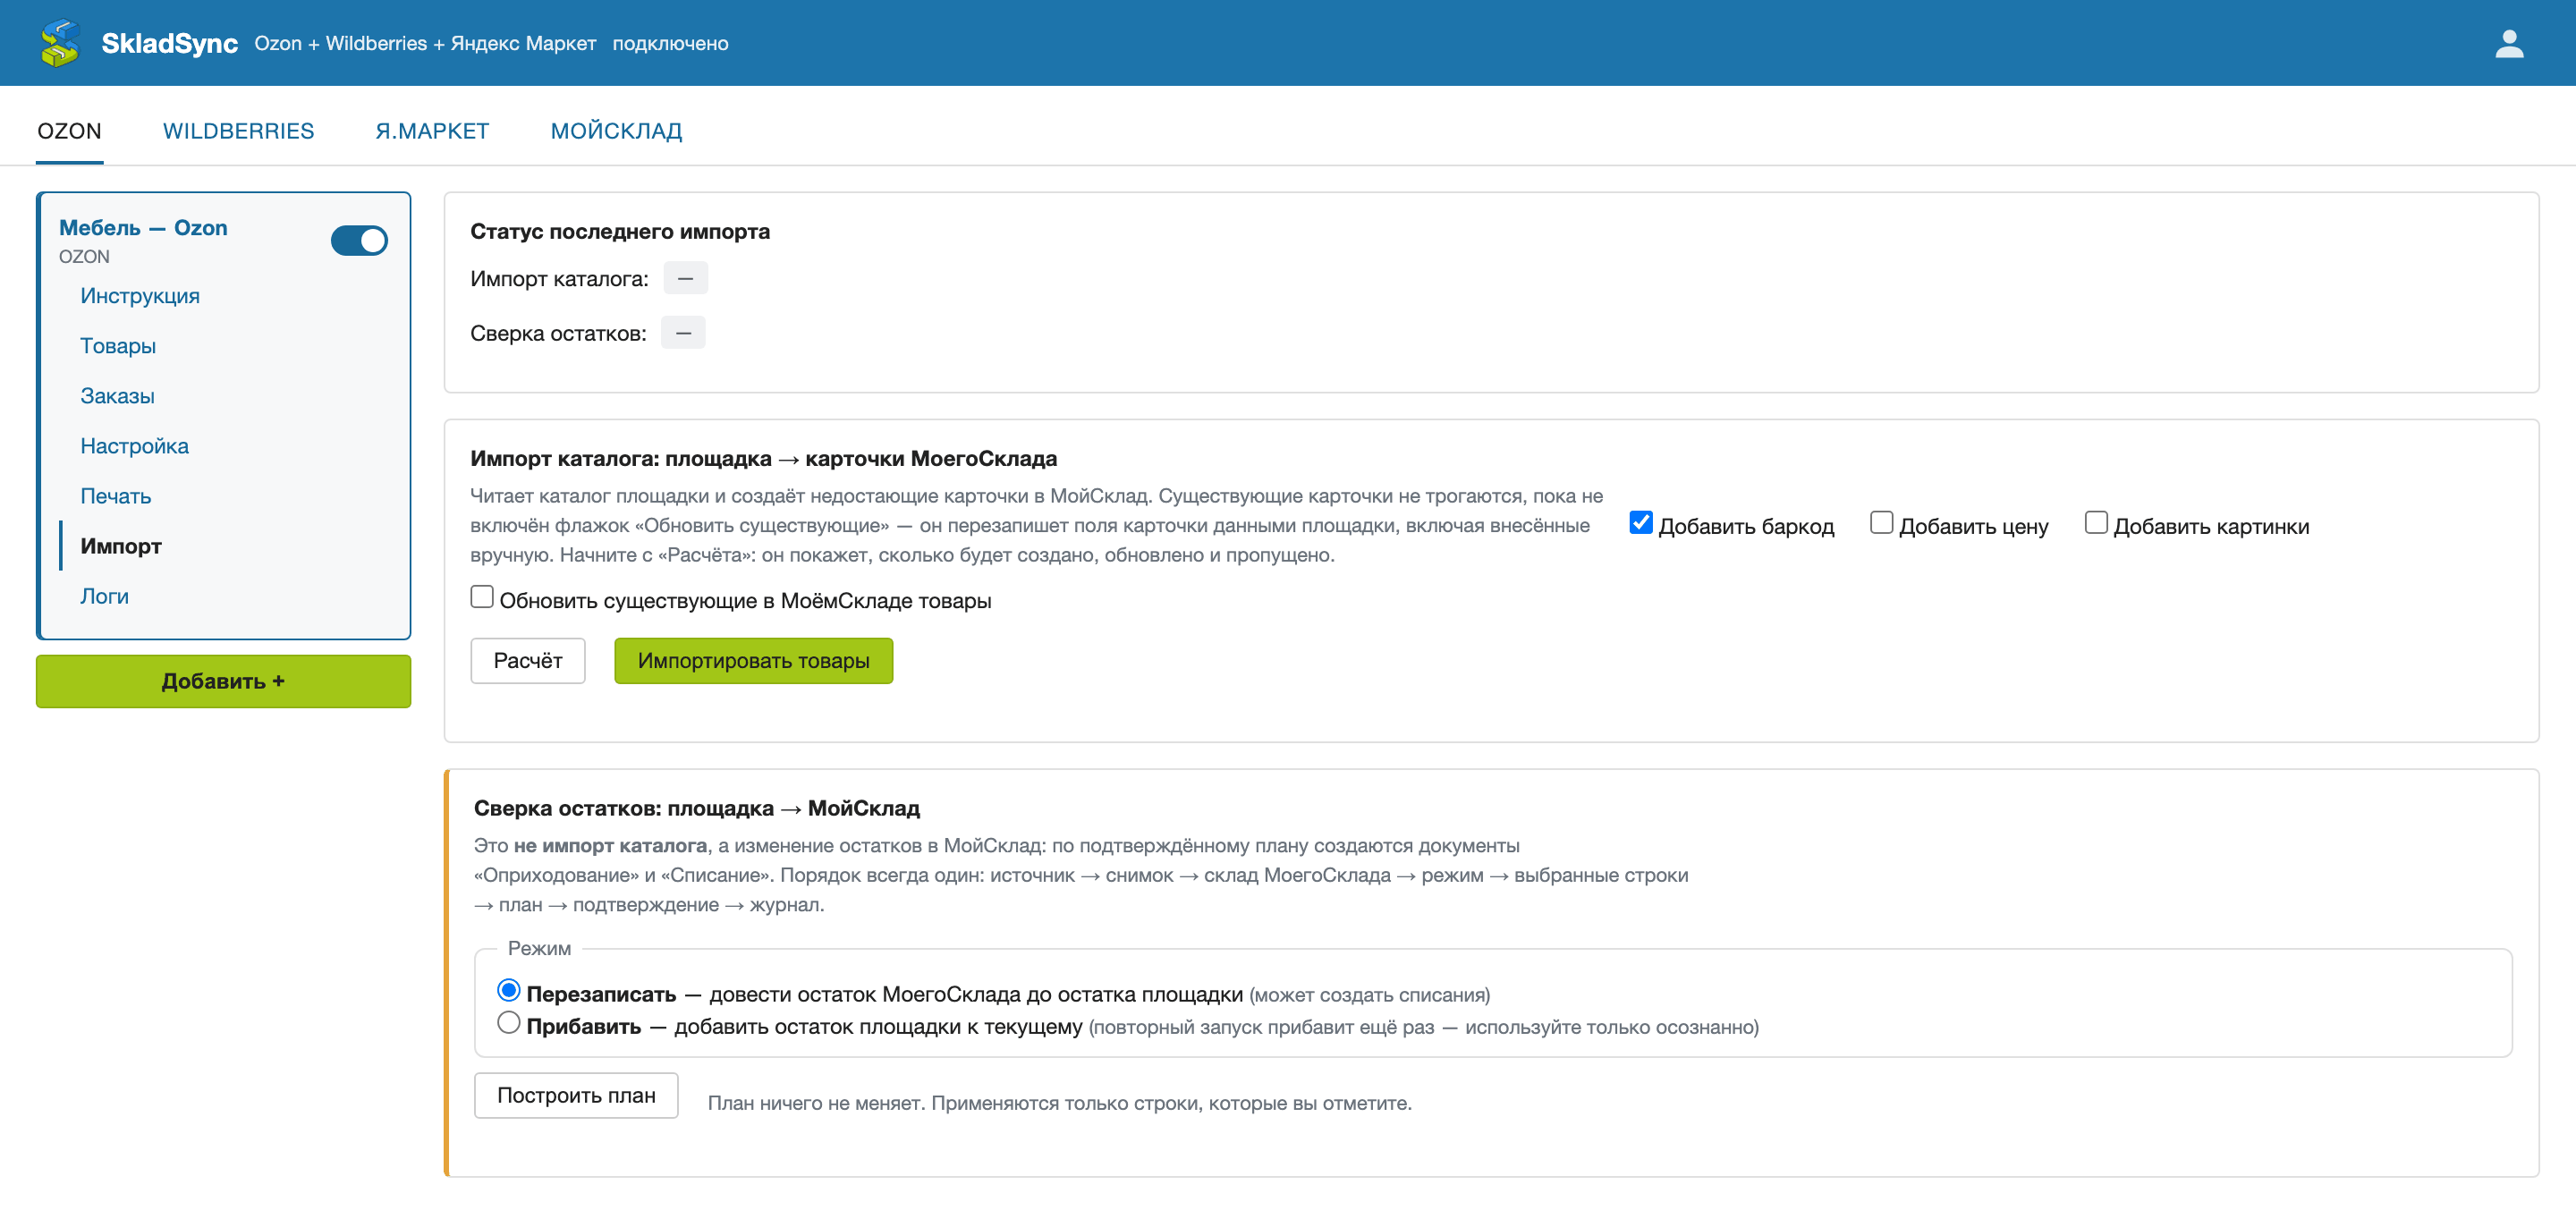Open Логи in the sidebar
Screen dimensions: 2576x1227
pyautogui.click(x=104, y=596)
